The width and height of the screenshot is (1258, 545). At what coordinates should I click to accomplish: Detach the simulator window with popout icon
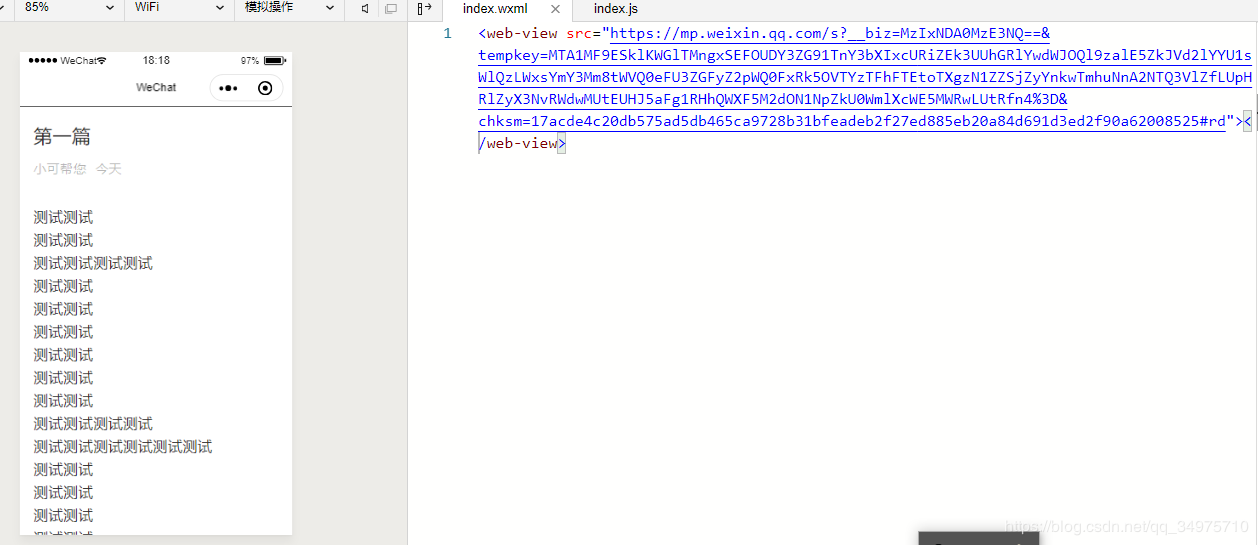pos(391,8)
